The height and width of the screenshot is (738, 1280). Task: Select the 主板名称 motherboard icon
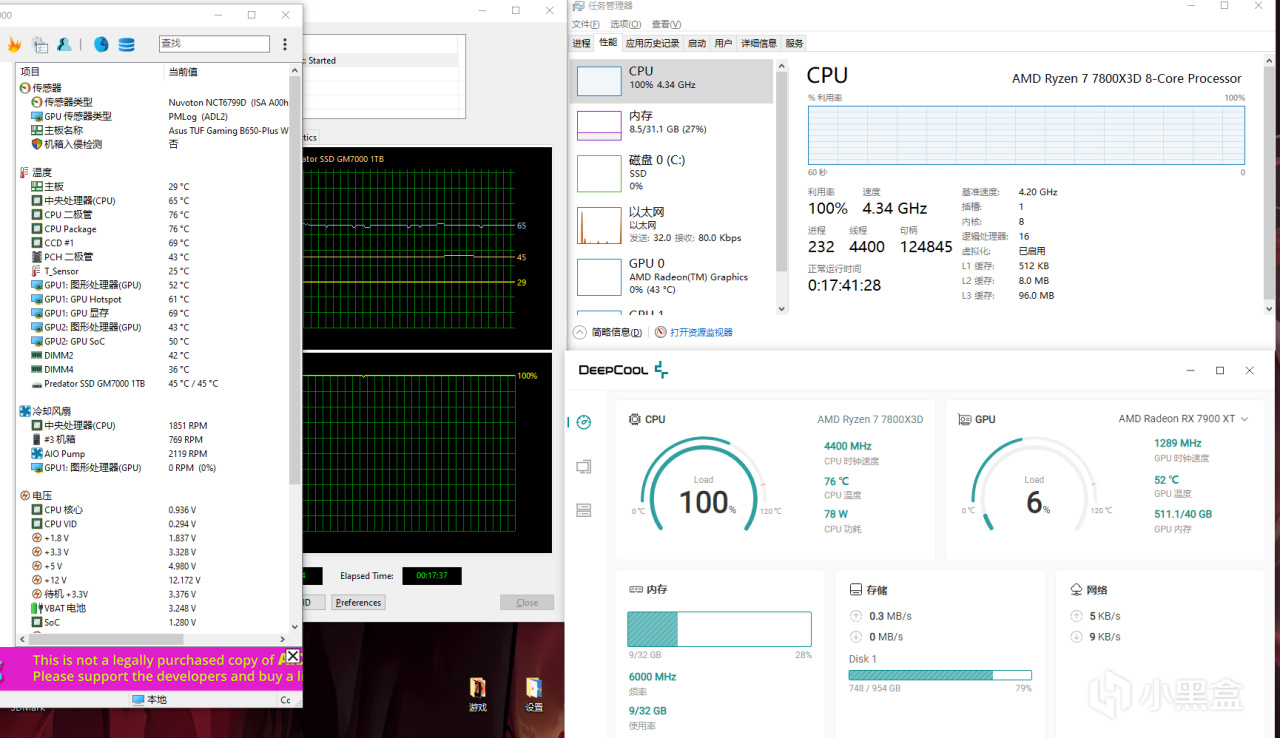click(37, 130)
